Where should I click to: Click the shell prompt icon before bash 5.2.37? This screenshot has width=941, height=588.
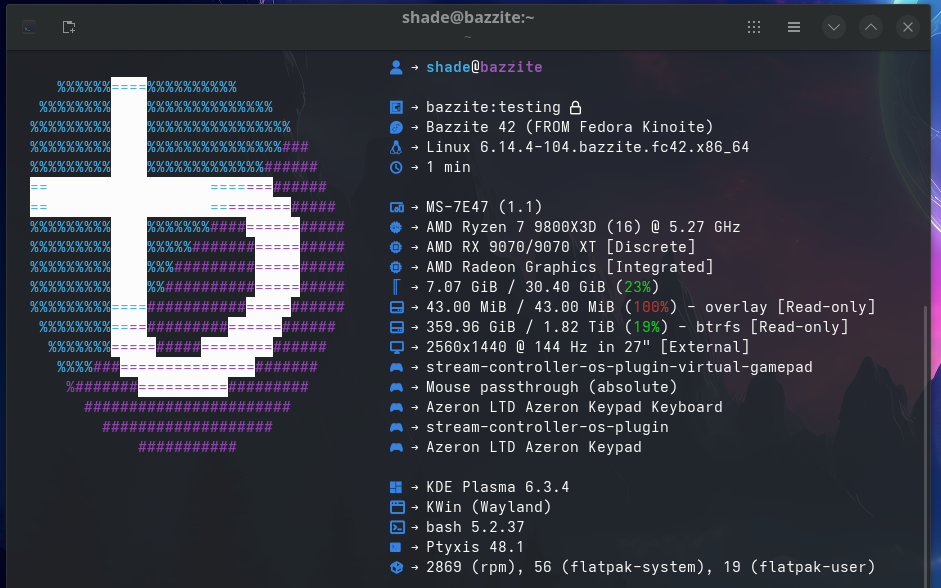pos(396,527)
